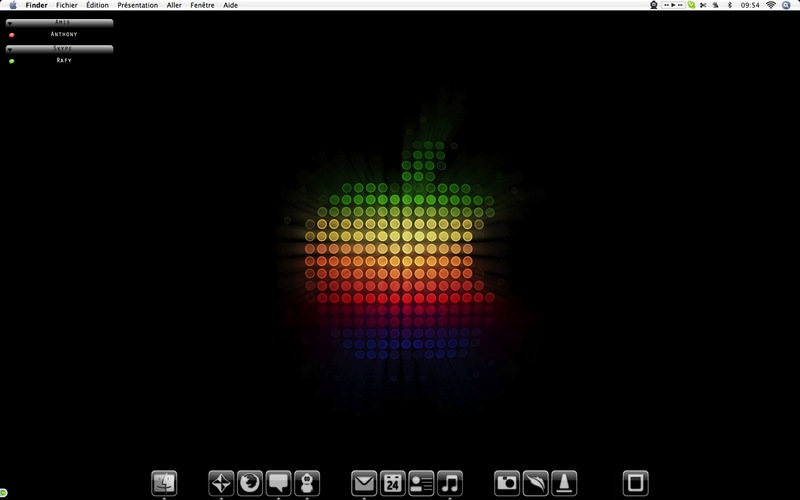Open the green Skype-style menu bar icon
The height and width of the screenshot is (500, 800).
point(691,5)
